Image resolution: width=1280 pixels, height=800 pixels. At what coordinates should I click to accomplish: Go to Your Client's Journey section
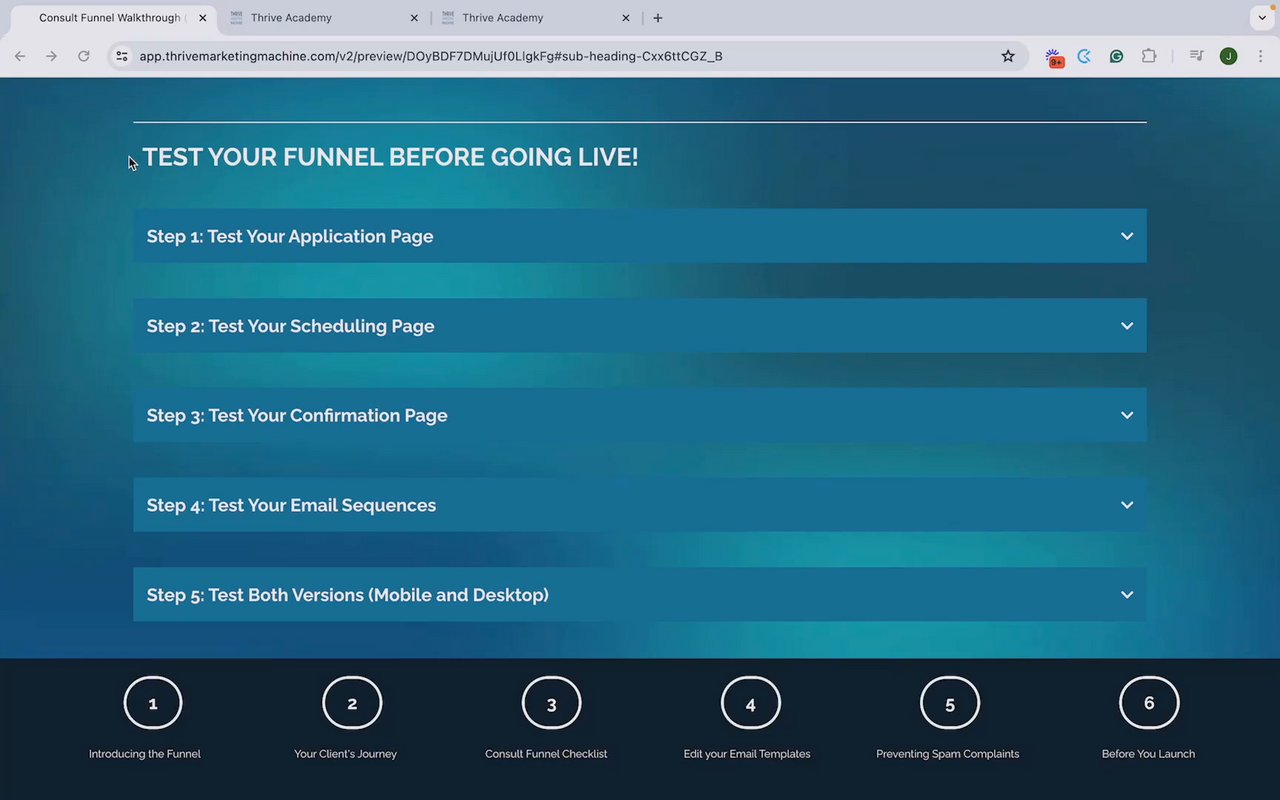(345, 754)
